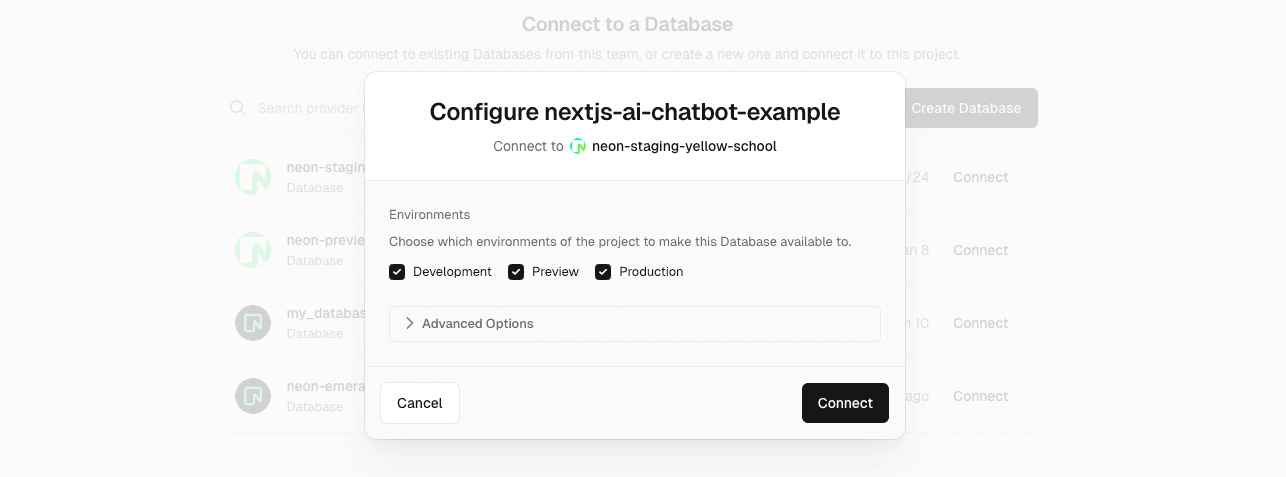Click the my_database gray avatar icon
Screen dimensions: 1286x477
pyautogui.click(x=253, y=323)
